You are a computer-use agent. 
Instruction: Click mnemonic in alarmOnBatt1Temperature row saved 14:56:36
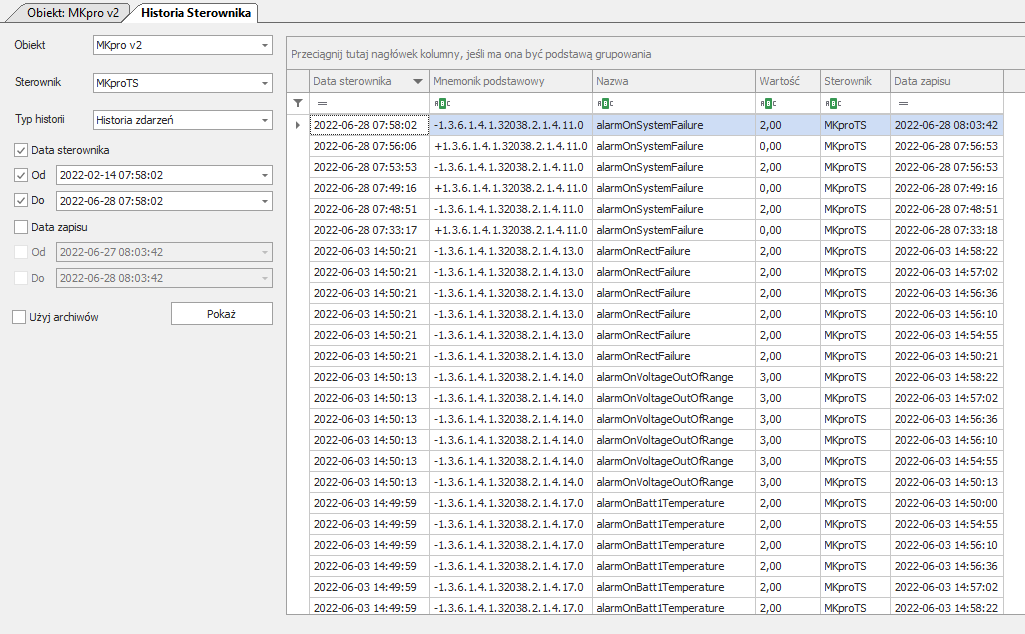[511, 566]
